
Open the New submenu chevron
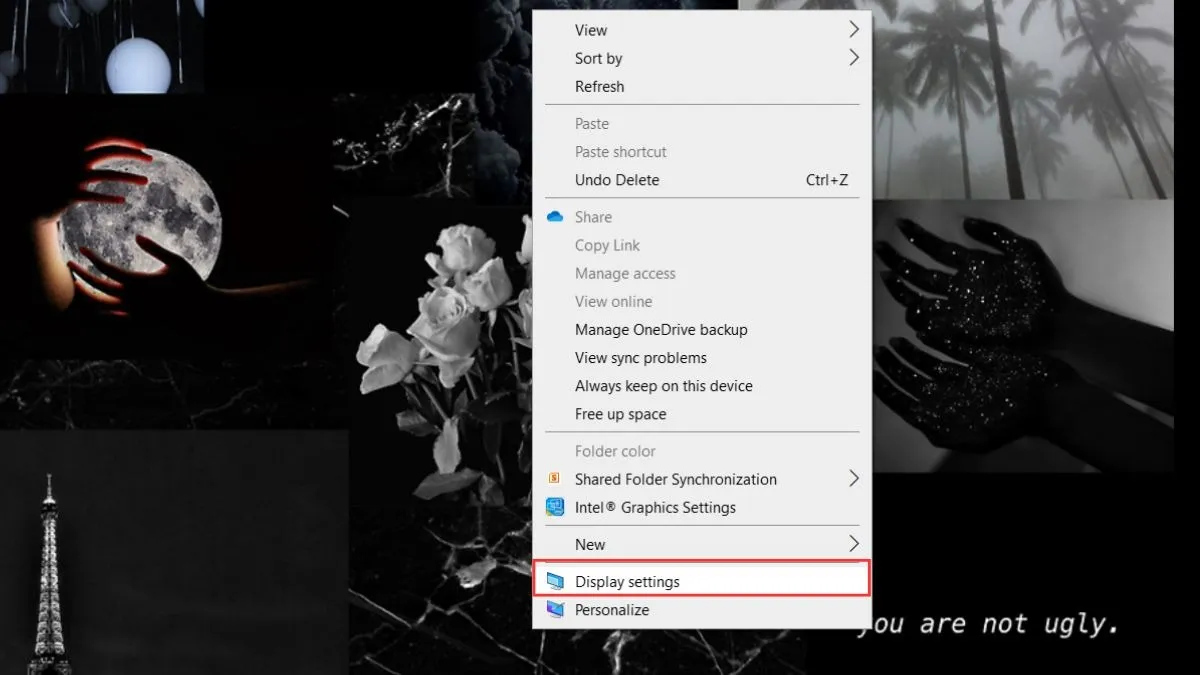(x=853, y=544)
